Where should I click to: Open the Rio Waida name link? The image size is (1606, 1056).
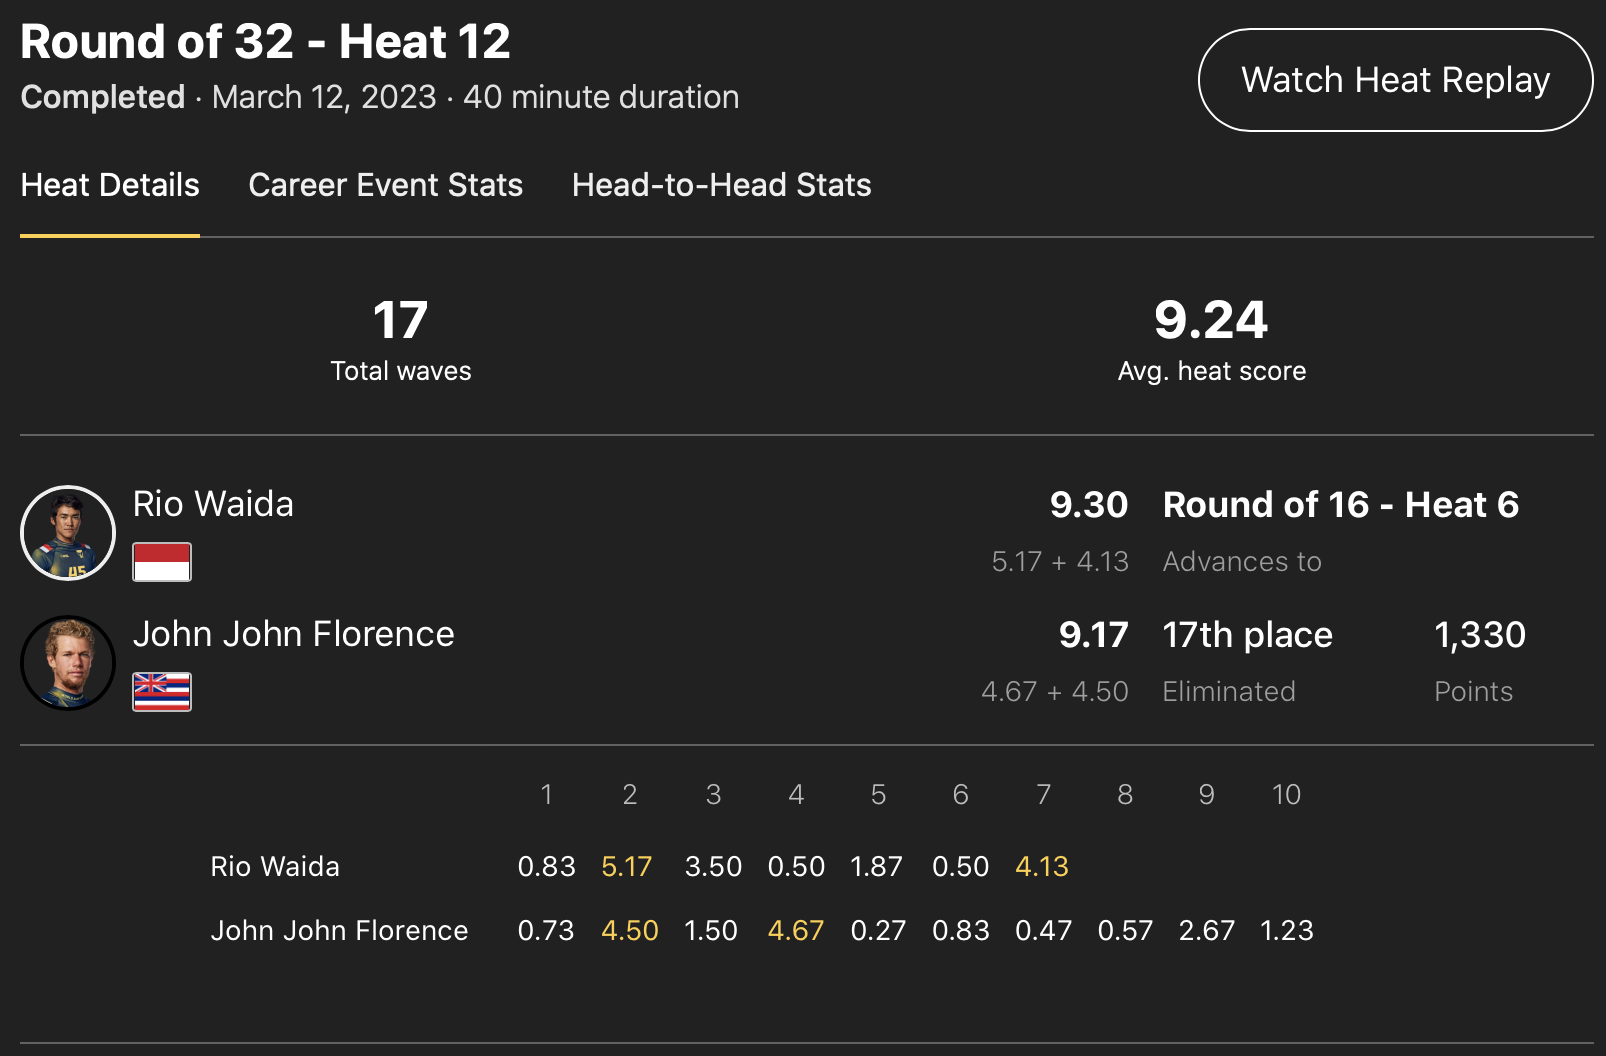213,504
